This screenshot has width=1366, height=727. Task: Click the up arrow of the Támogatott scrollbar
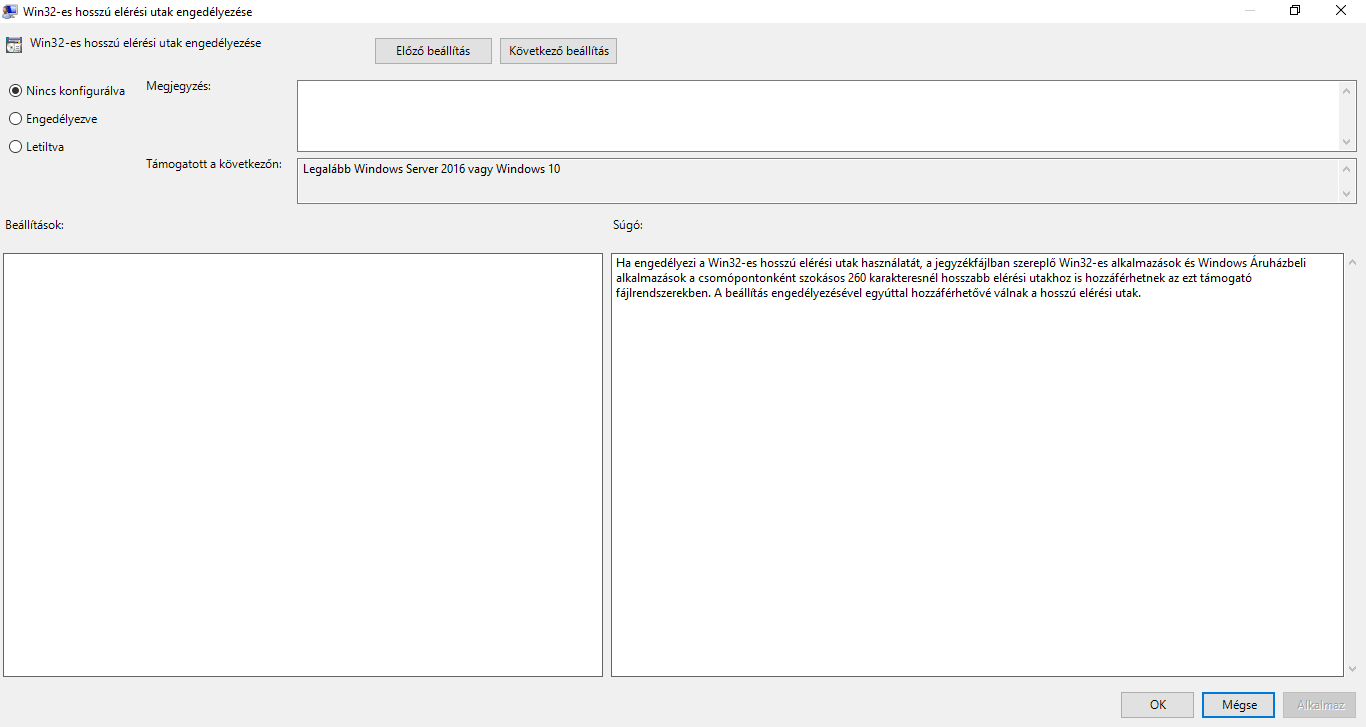(x=1346, y=168)
